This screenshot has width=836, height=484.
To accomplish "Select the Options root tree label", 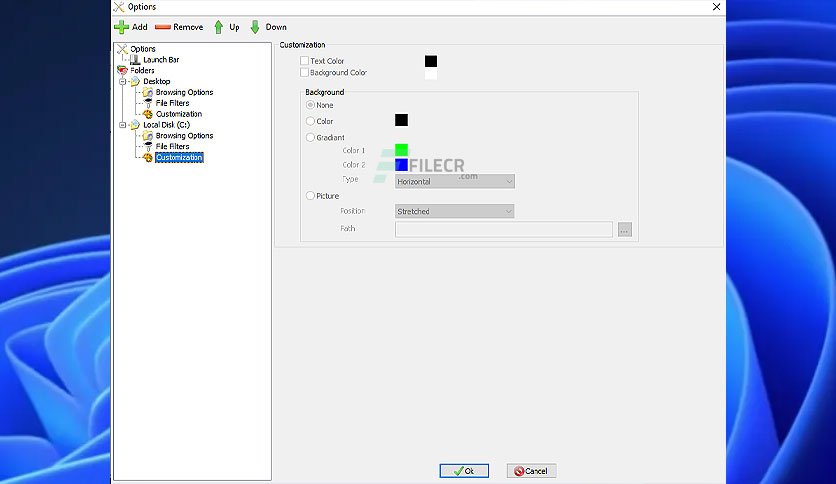I will [143, 49].
